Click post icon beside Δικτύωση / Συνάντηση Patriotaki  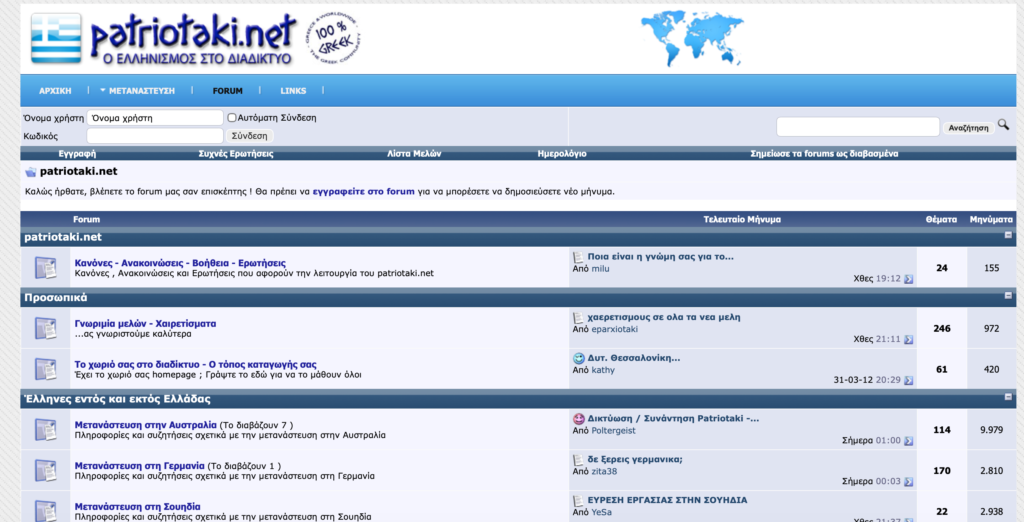pos(579,418)
